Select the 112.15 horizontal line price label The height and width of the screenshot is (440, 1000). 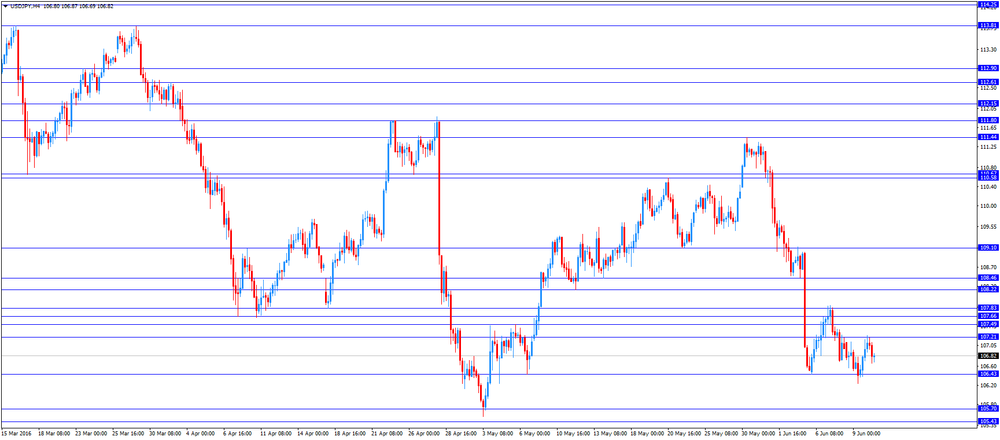click(x=988, y=104)
